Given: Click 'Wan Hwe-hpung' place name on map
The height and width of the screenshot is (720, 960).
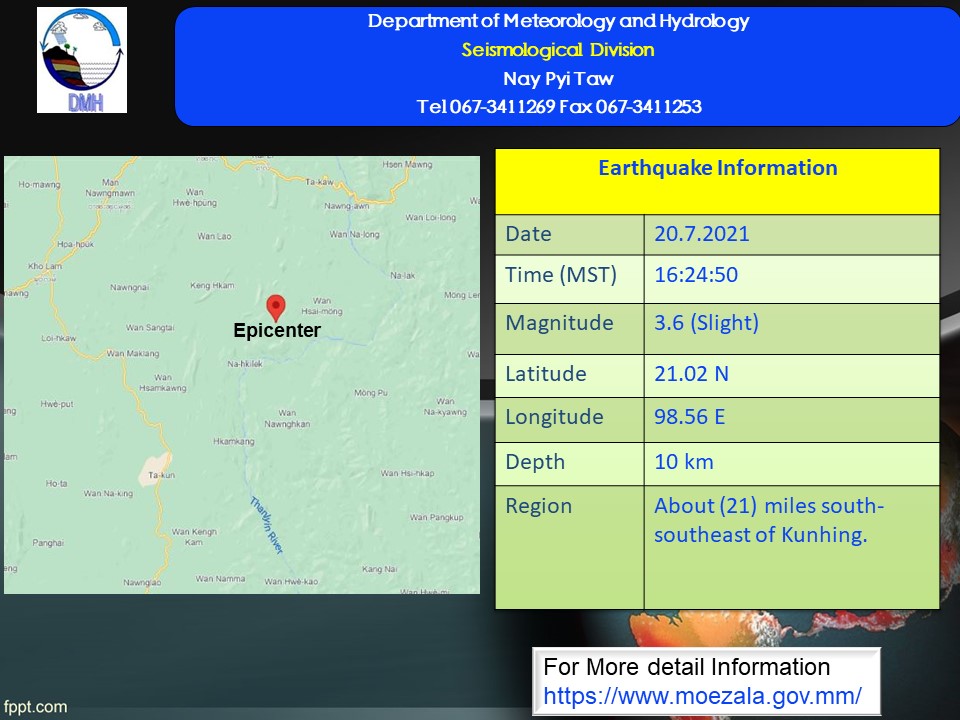Looking at the screenshot, I should click(195, 197).
